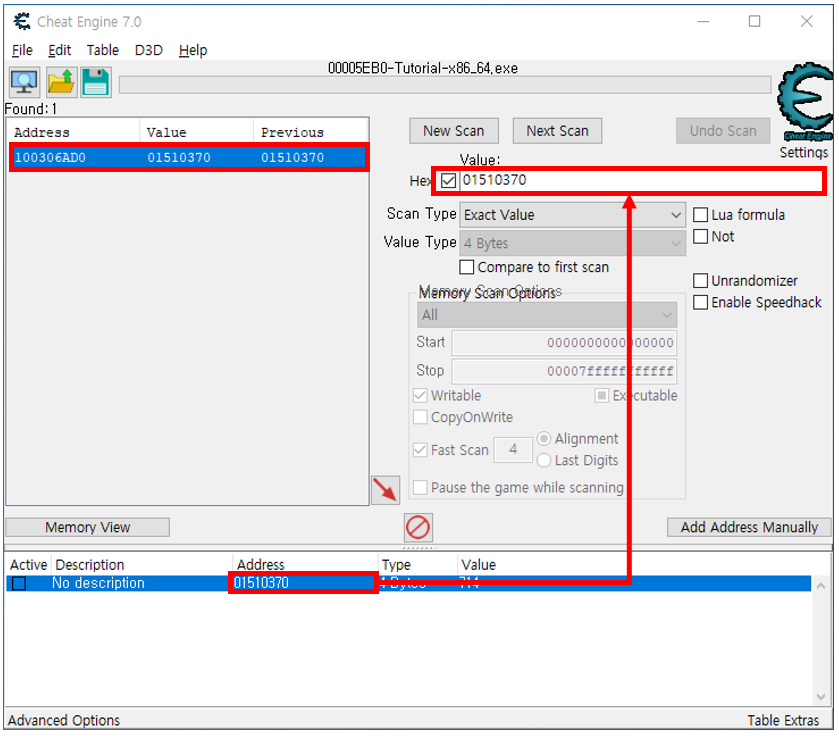This screenshot has width=839, height=736.
Task: Enable the Lua formula checkbox
Action: (x=700, y=215)
